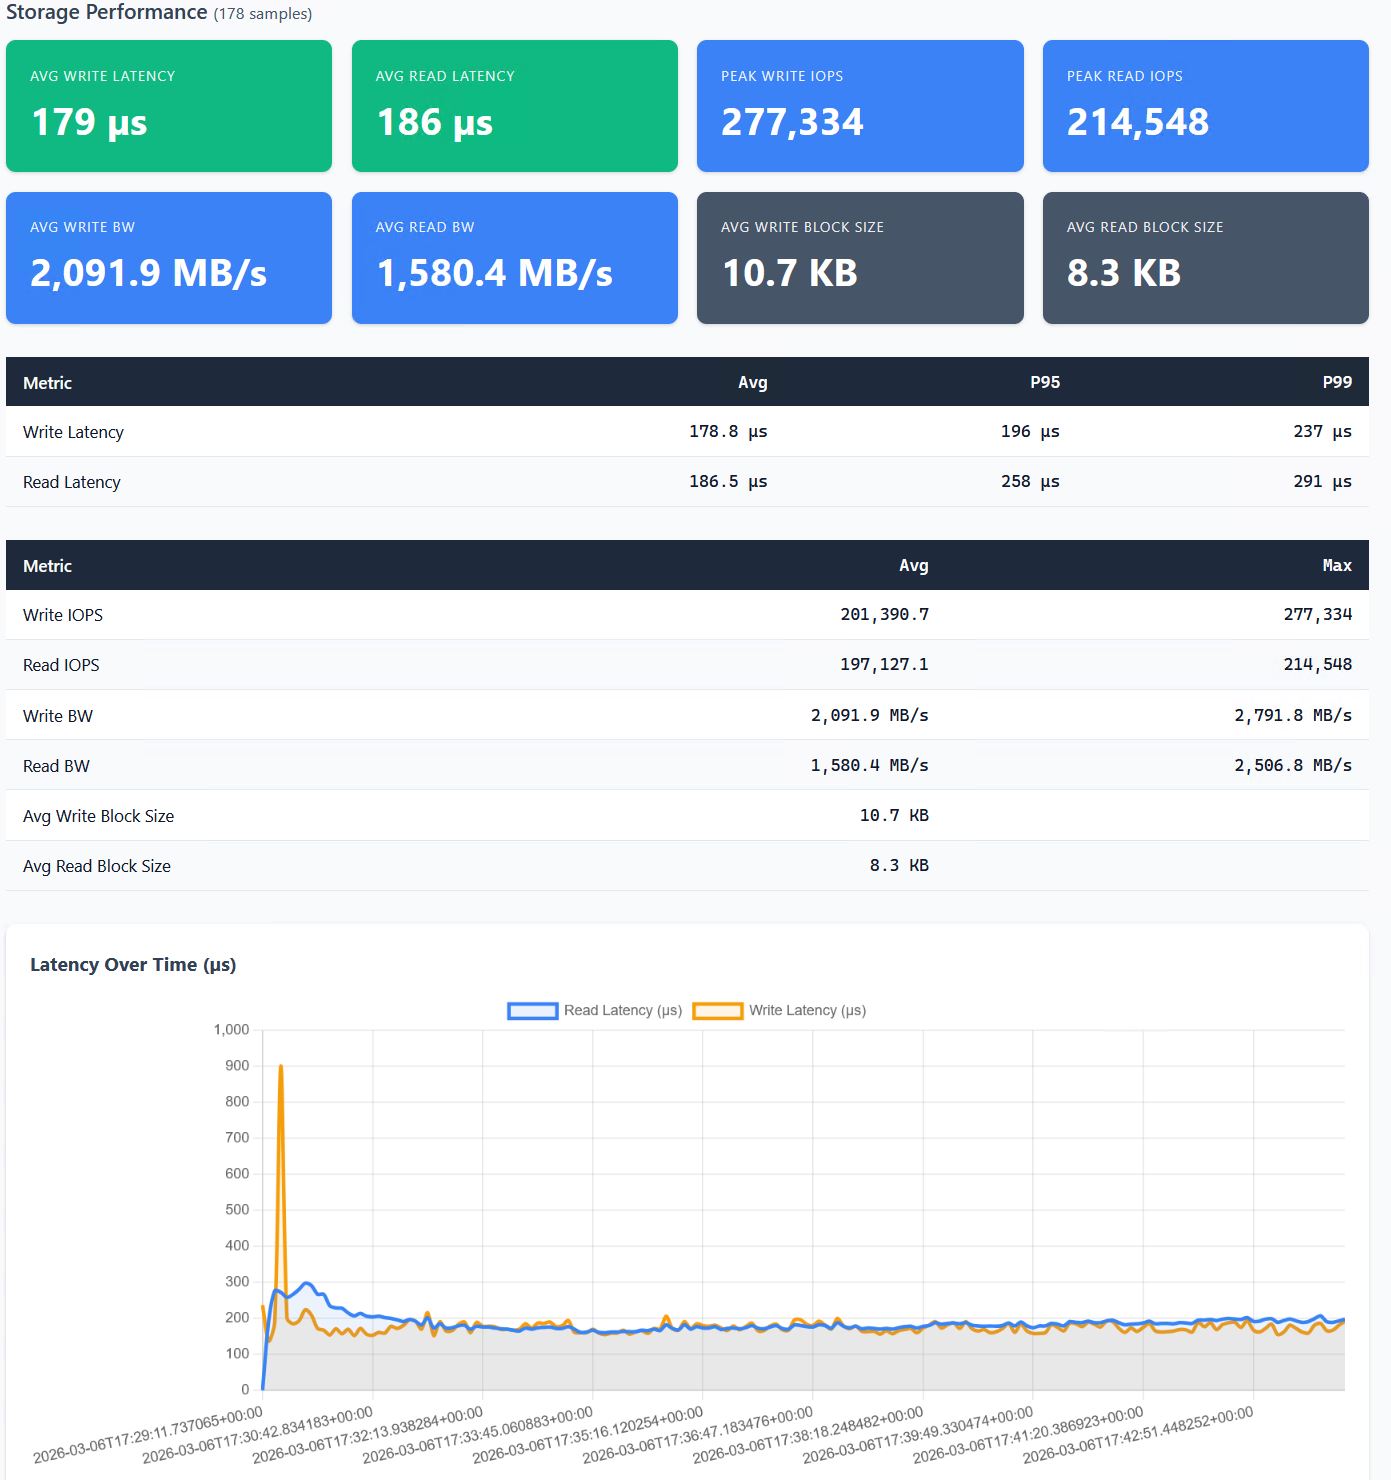Select the Avg Write Latency card
This screenshot has height=1480, width=1391.
tap(169, 106)
